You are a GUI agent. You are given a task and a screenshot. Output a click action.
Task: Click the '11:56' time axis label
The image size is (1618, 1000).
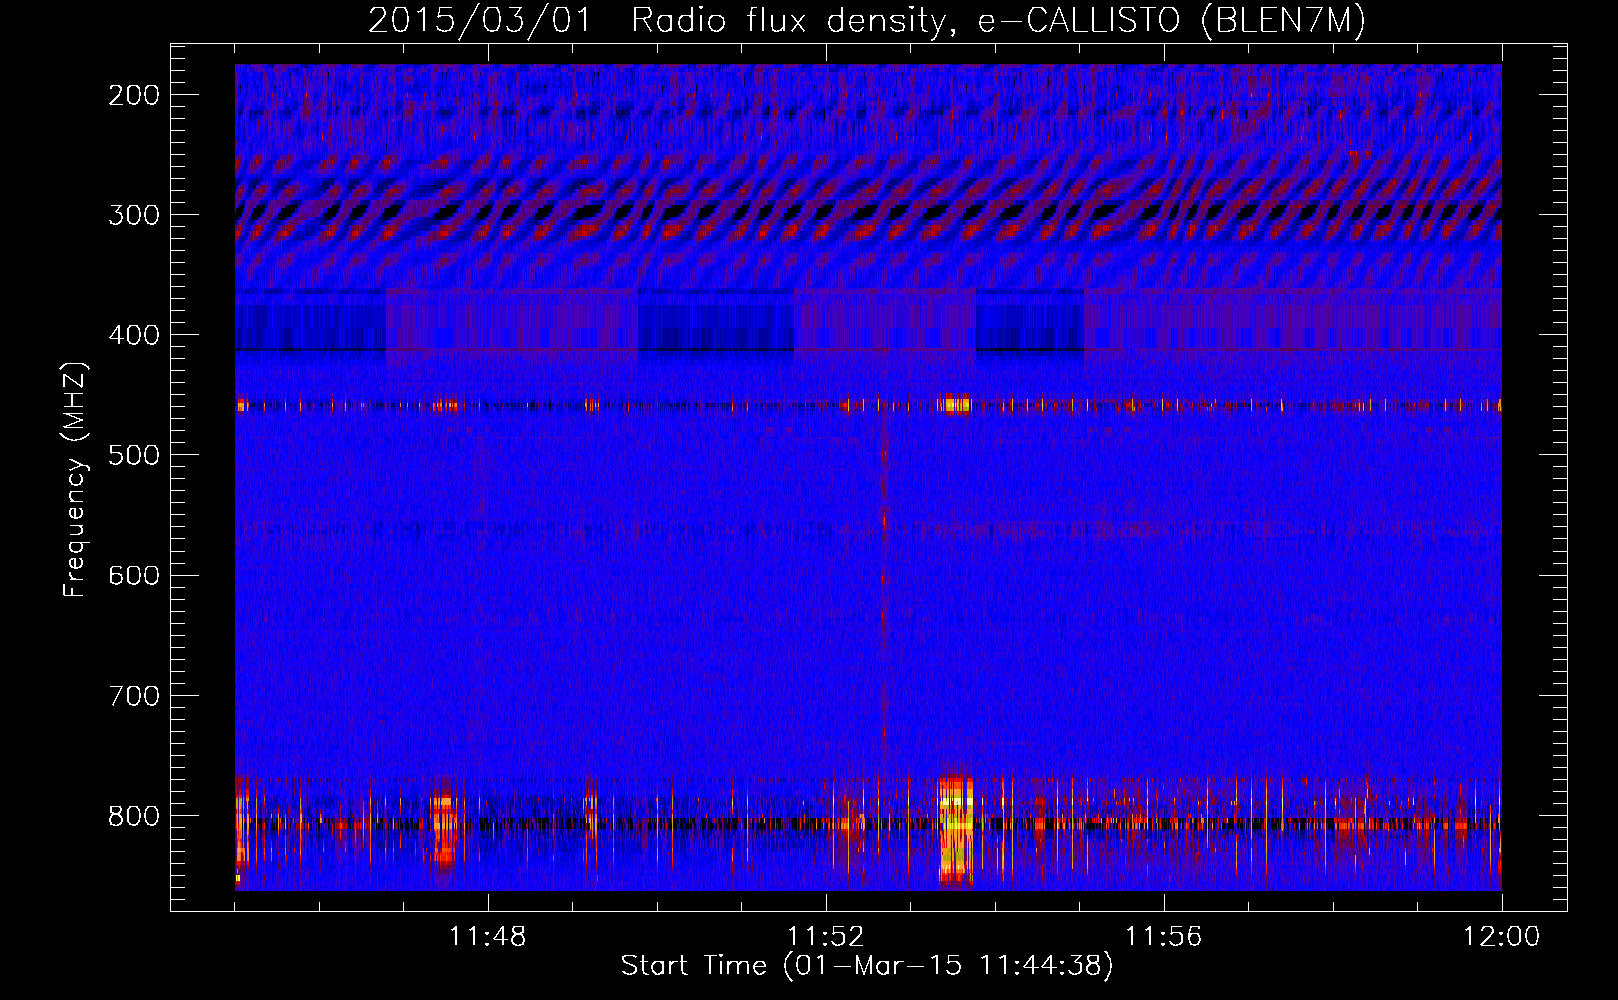click(1164, 937)
